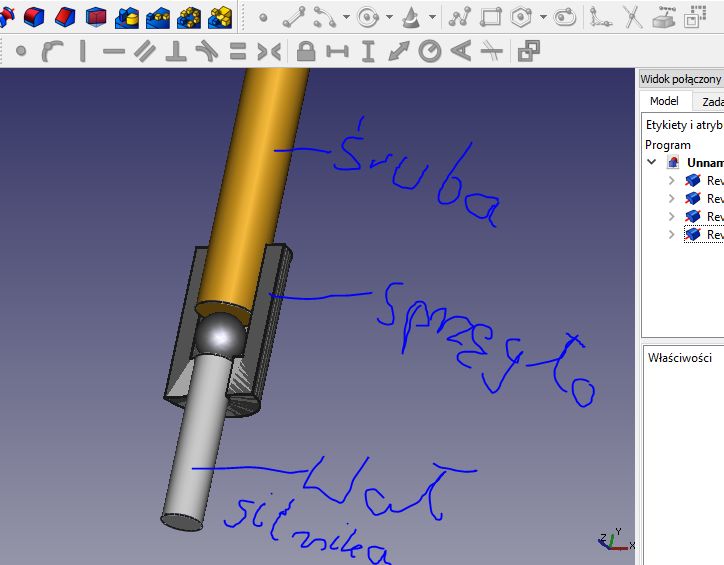The height and width of the screenshot is (565, 724).
Task: Click the 'Program' label in tree
Action: click(x=668, y=145)
